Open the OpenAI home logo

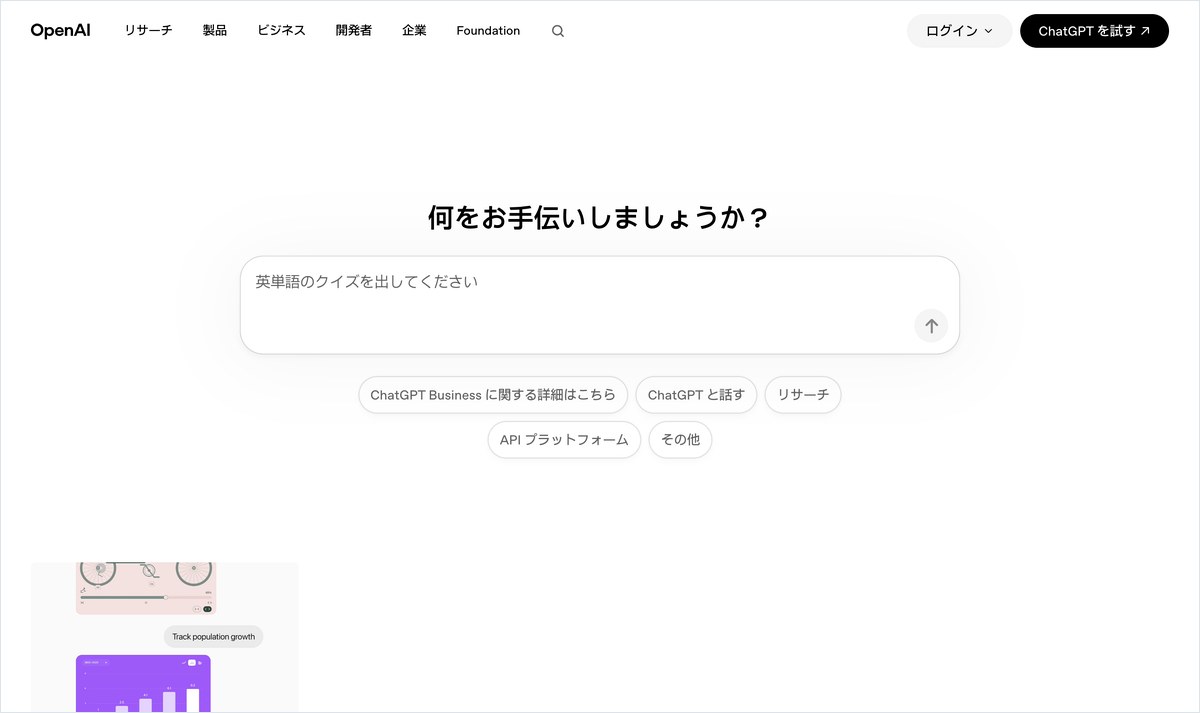pos(60,31)
